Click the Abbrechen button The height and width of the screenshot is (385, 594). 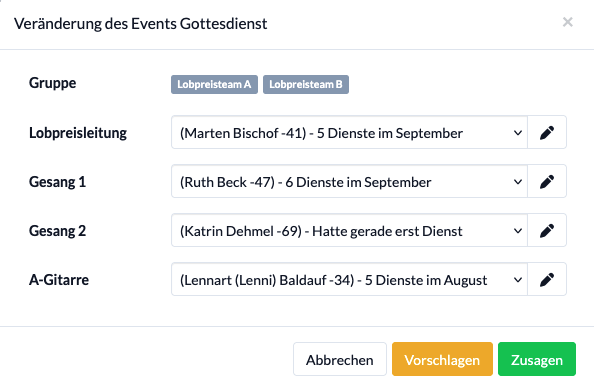pos(339,359)
